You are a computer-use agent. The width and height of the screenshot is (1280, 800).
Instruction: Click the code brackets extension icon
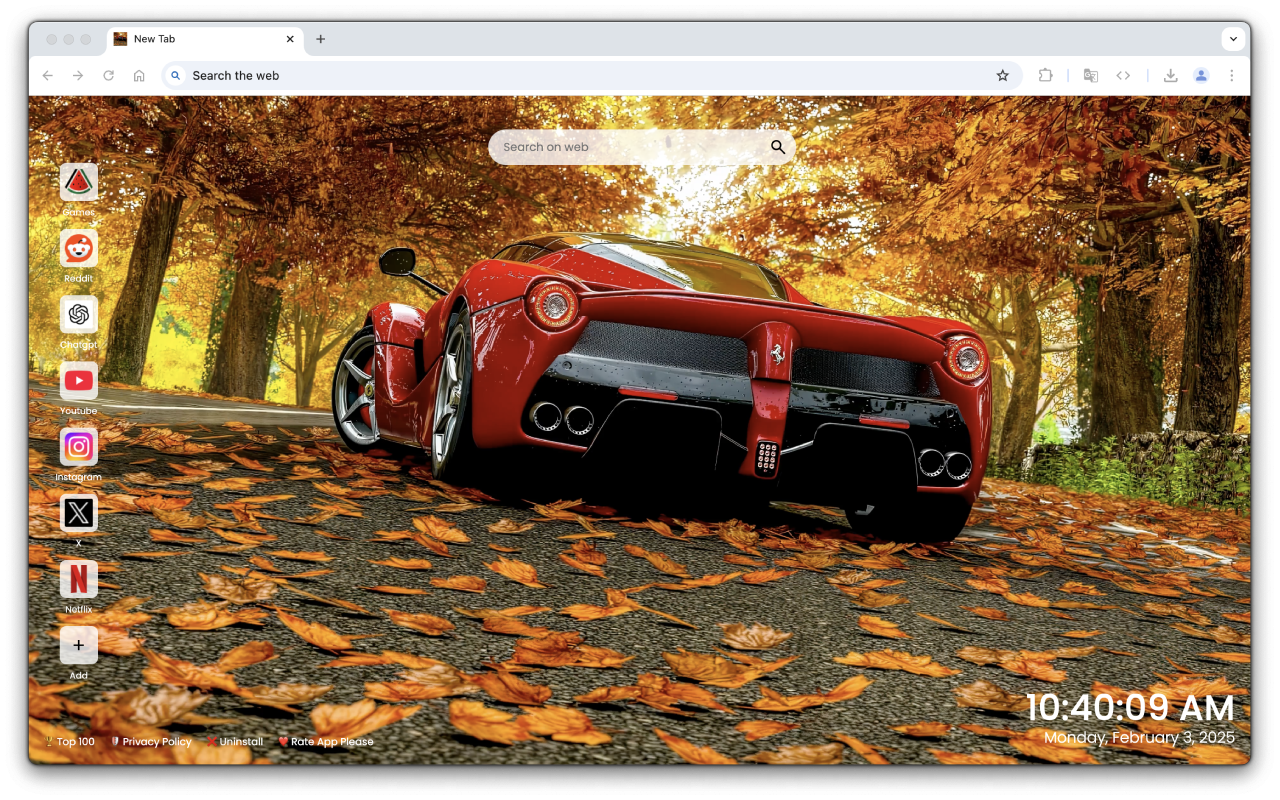(1123, 75)
